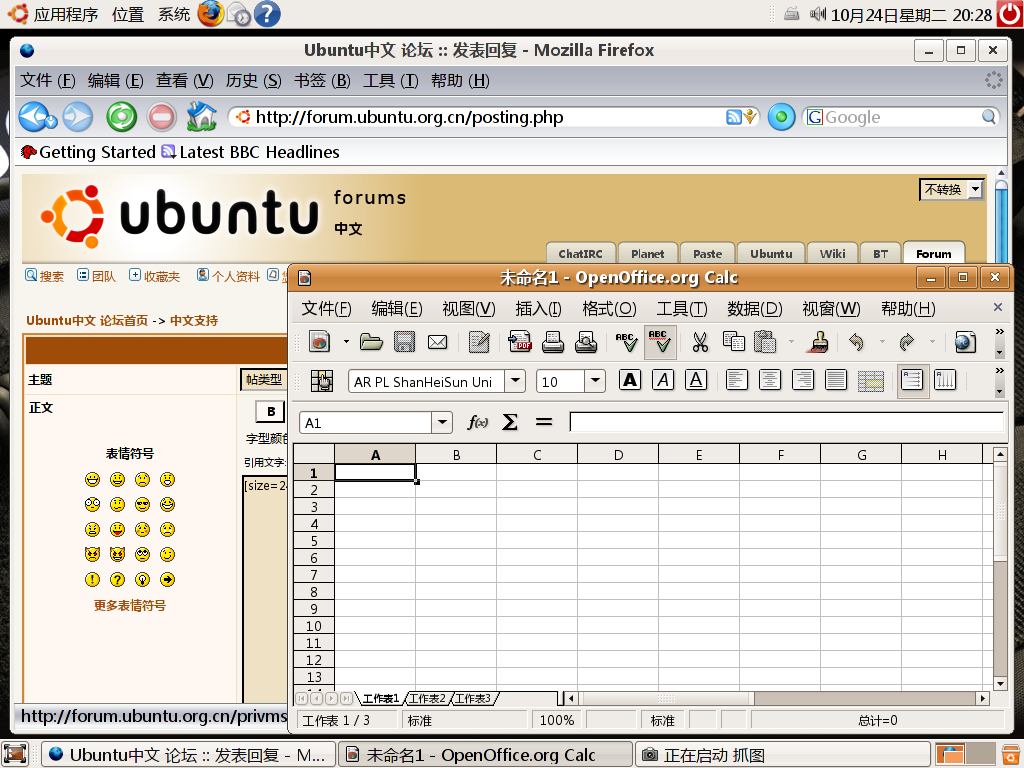Toggle Italic formatting in Calc
The image size is (1024, 768).
point(663,380)
